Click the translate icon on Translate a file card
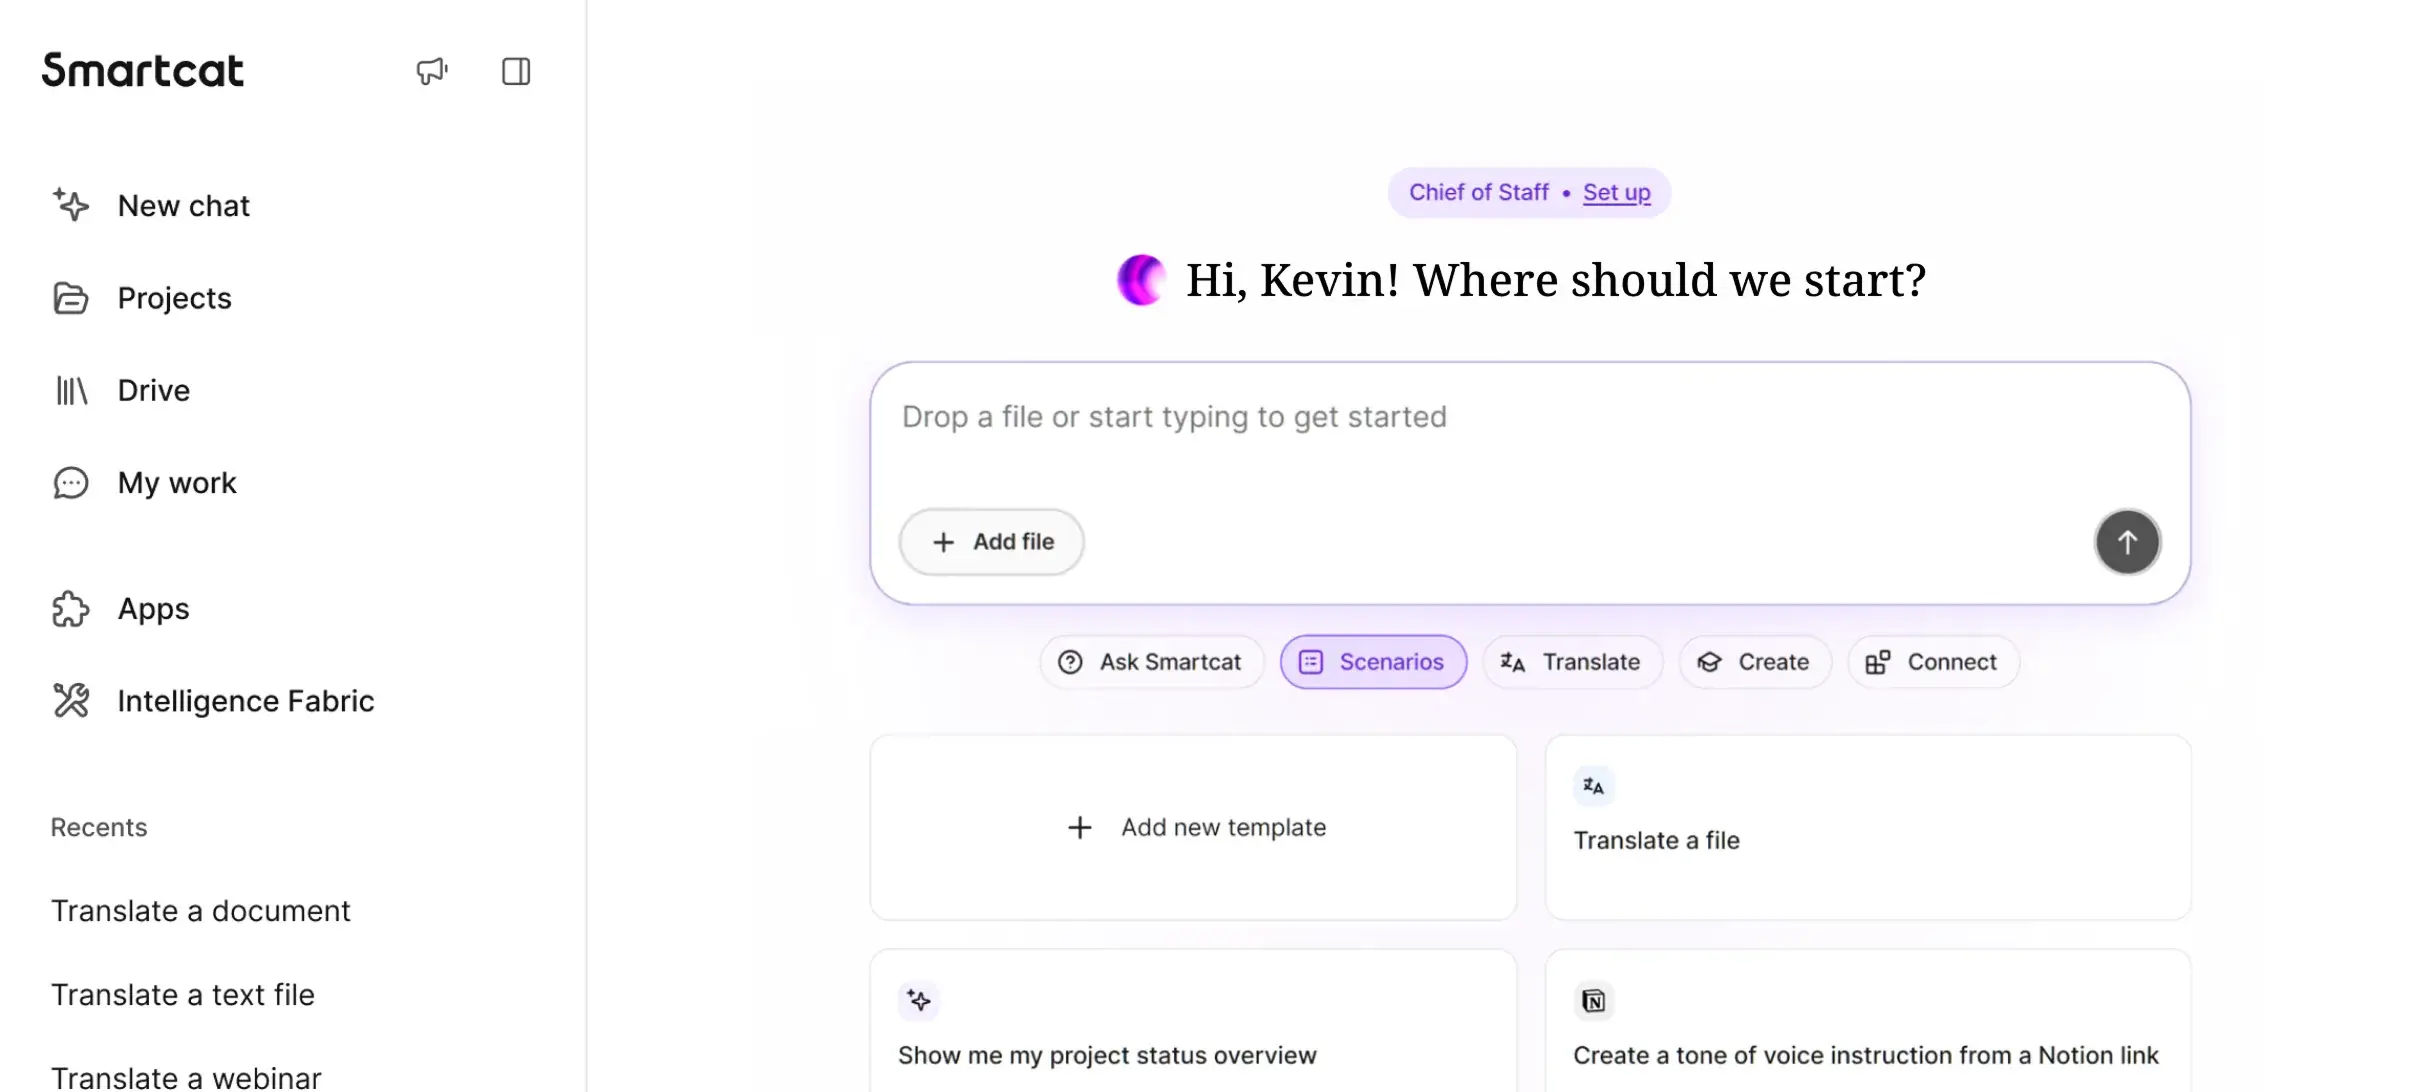Image resolution: width=2432 pixels, height=1092 pixels. point(1594,786)
